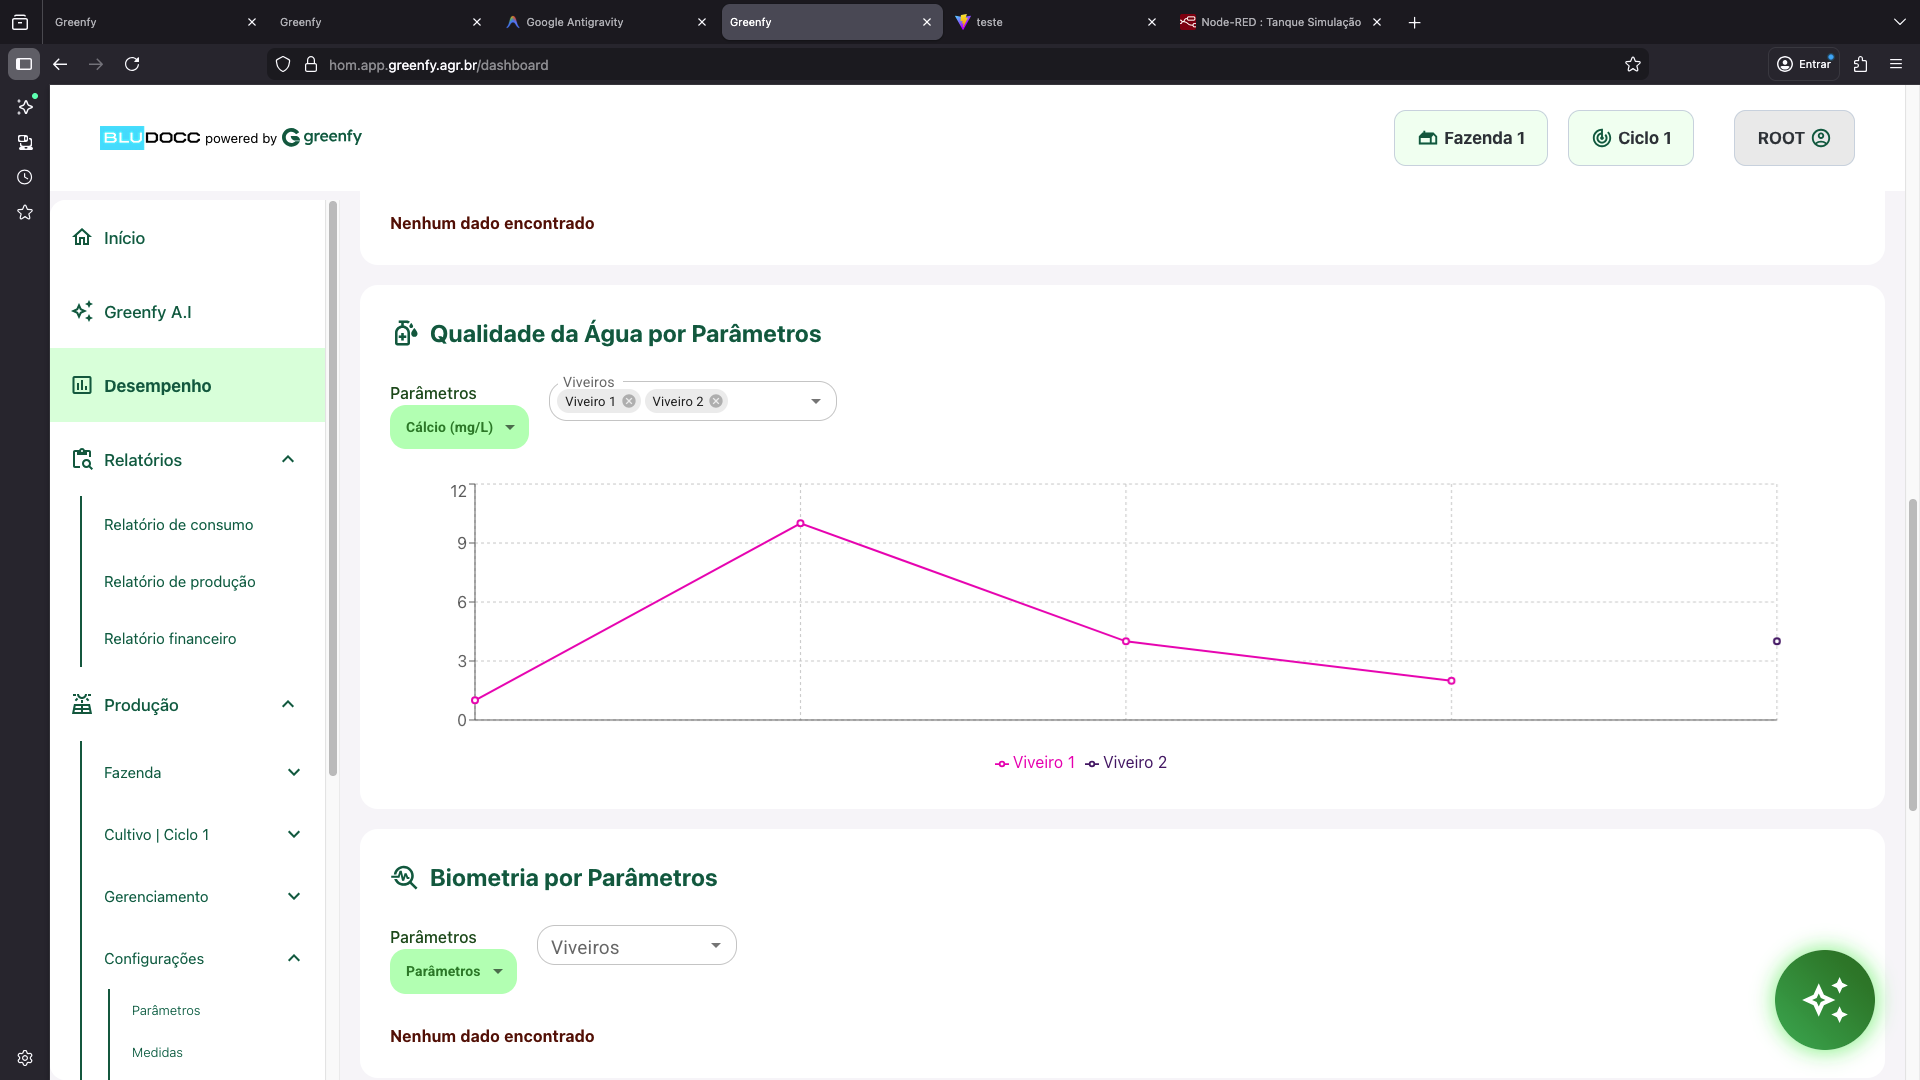Screen dimensions: 1920x1080
Task: Open the Viveiros dropdown under Biometria
Action: point(636,945)
